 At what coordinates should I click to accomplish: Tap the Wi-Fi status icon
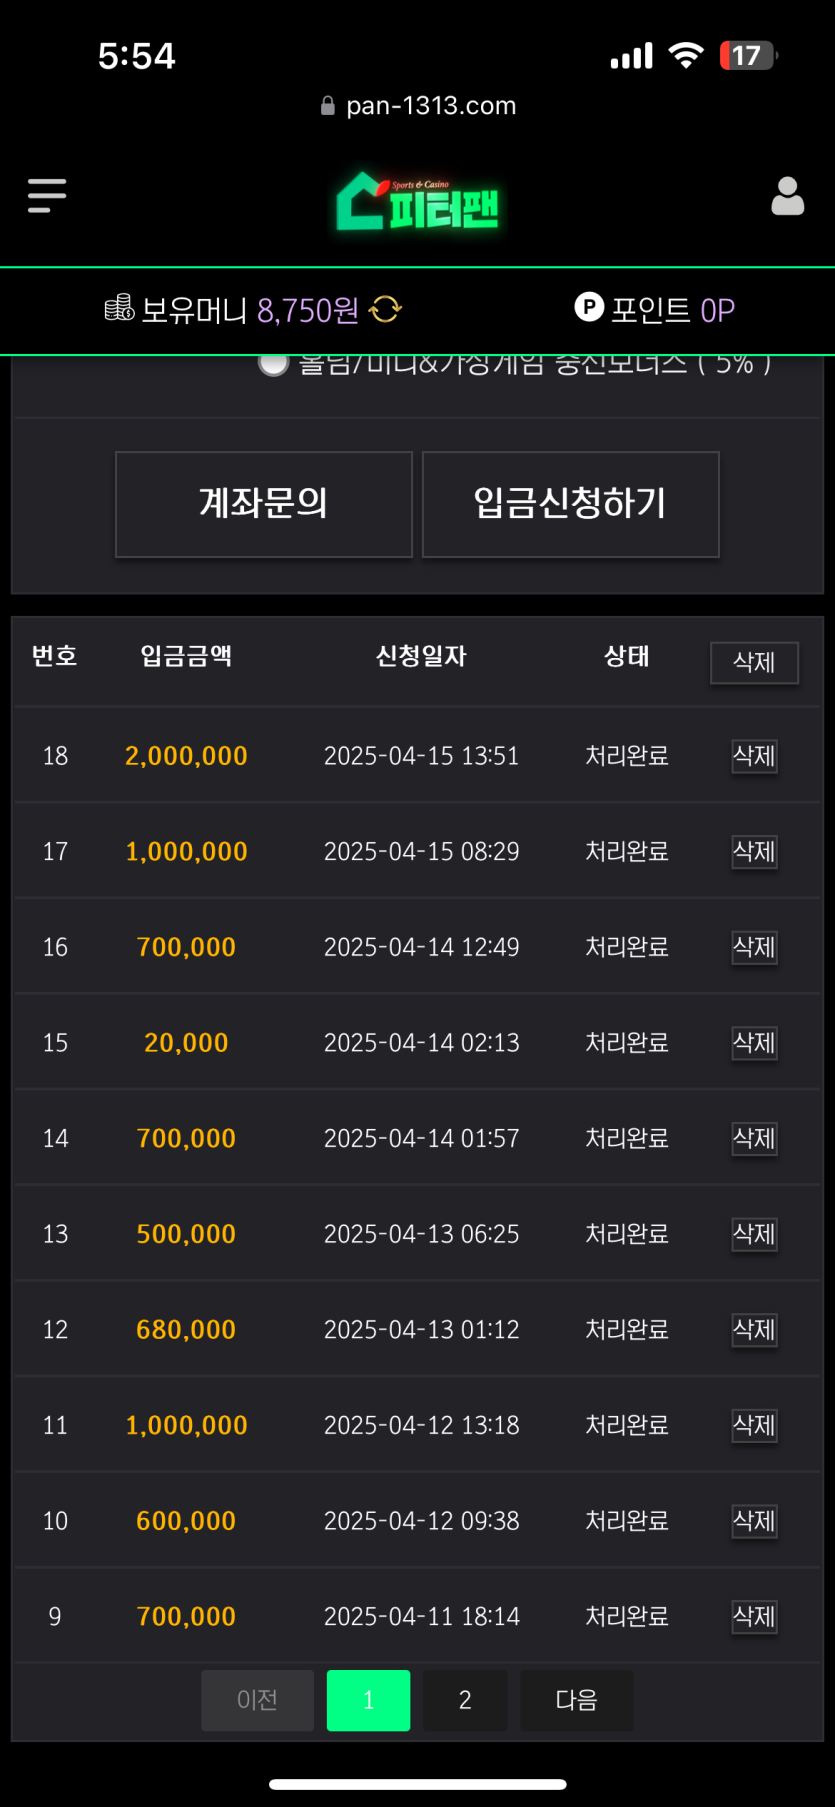[685, 55]
